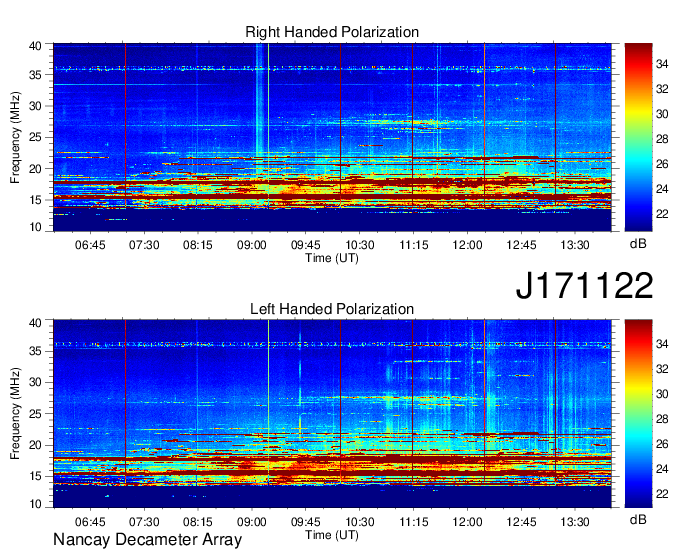Click the 07:30 tick of the right-handed plot

pos(144,245)
